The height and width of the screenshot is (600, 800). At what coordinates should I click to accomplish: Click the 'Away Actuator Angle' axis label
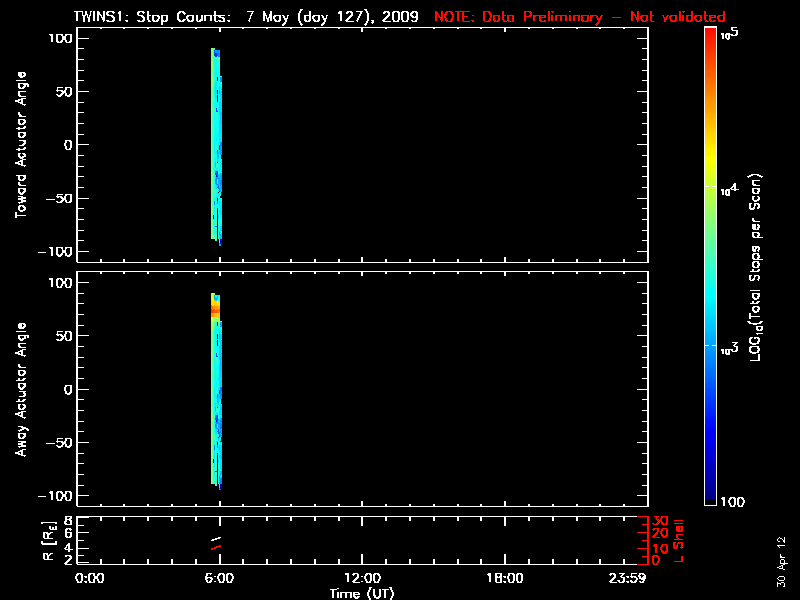tap(19, 390)
